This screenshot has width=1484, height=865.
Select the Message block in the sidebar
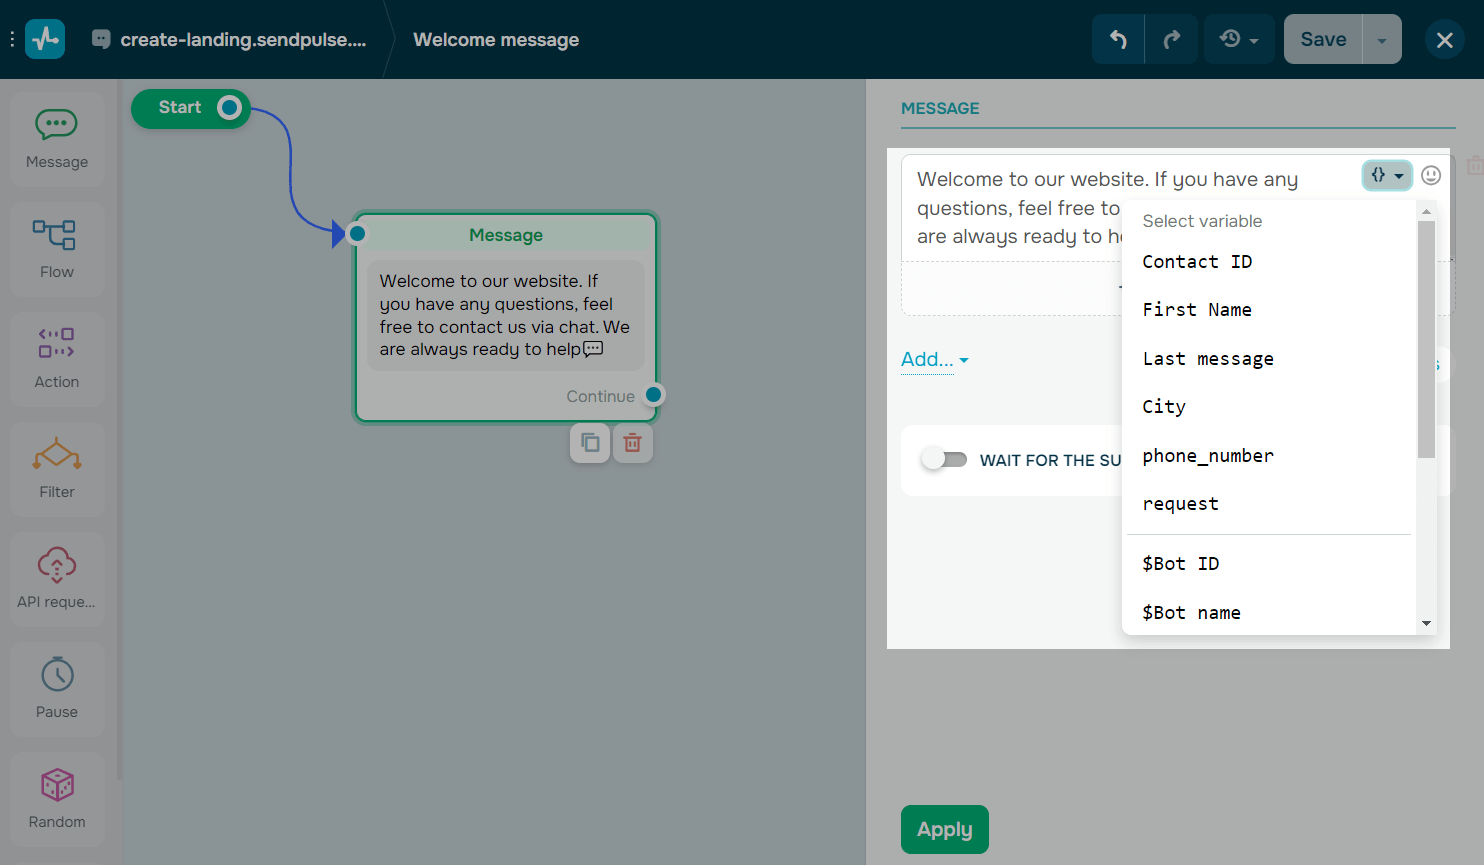coord(57,138)
